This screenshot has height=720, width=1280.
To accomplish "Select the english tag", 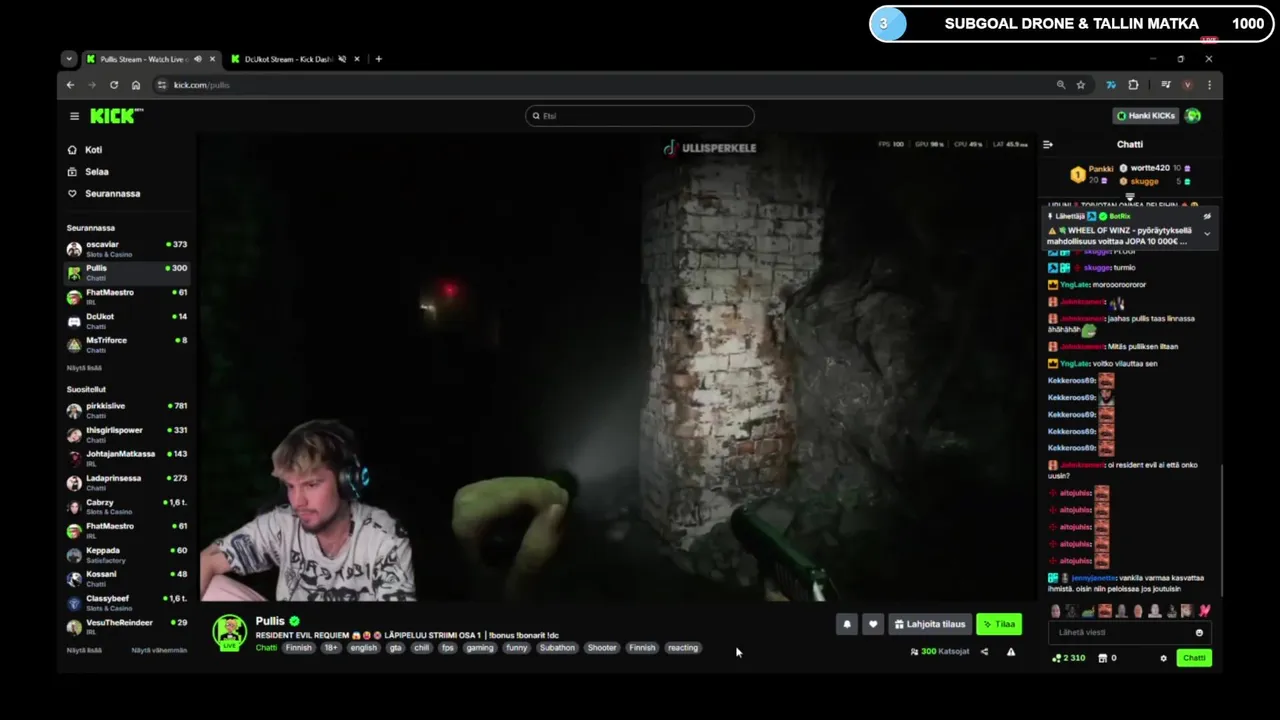I will coord(363,648).
